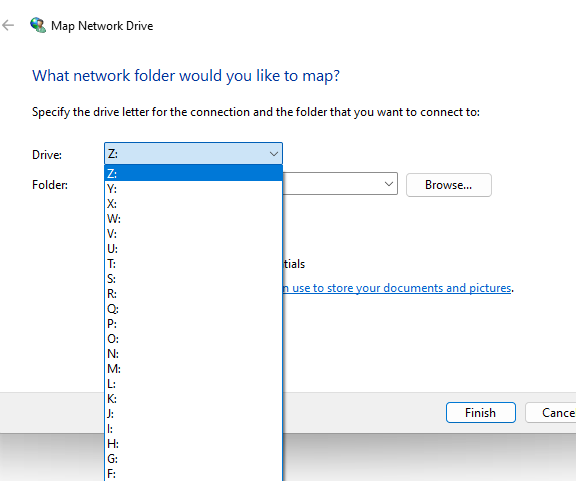Open the Folder combo box dropdown arrow
The image size is (576, 481).
[389, 184]
